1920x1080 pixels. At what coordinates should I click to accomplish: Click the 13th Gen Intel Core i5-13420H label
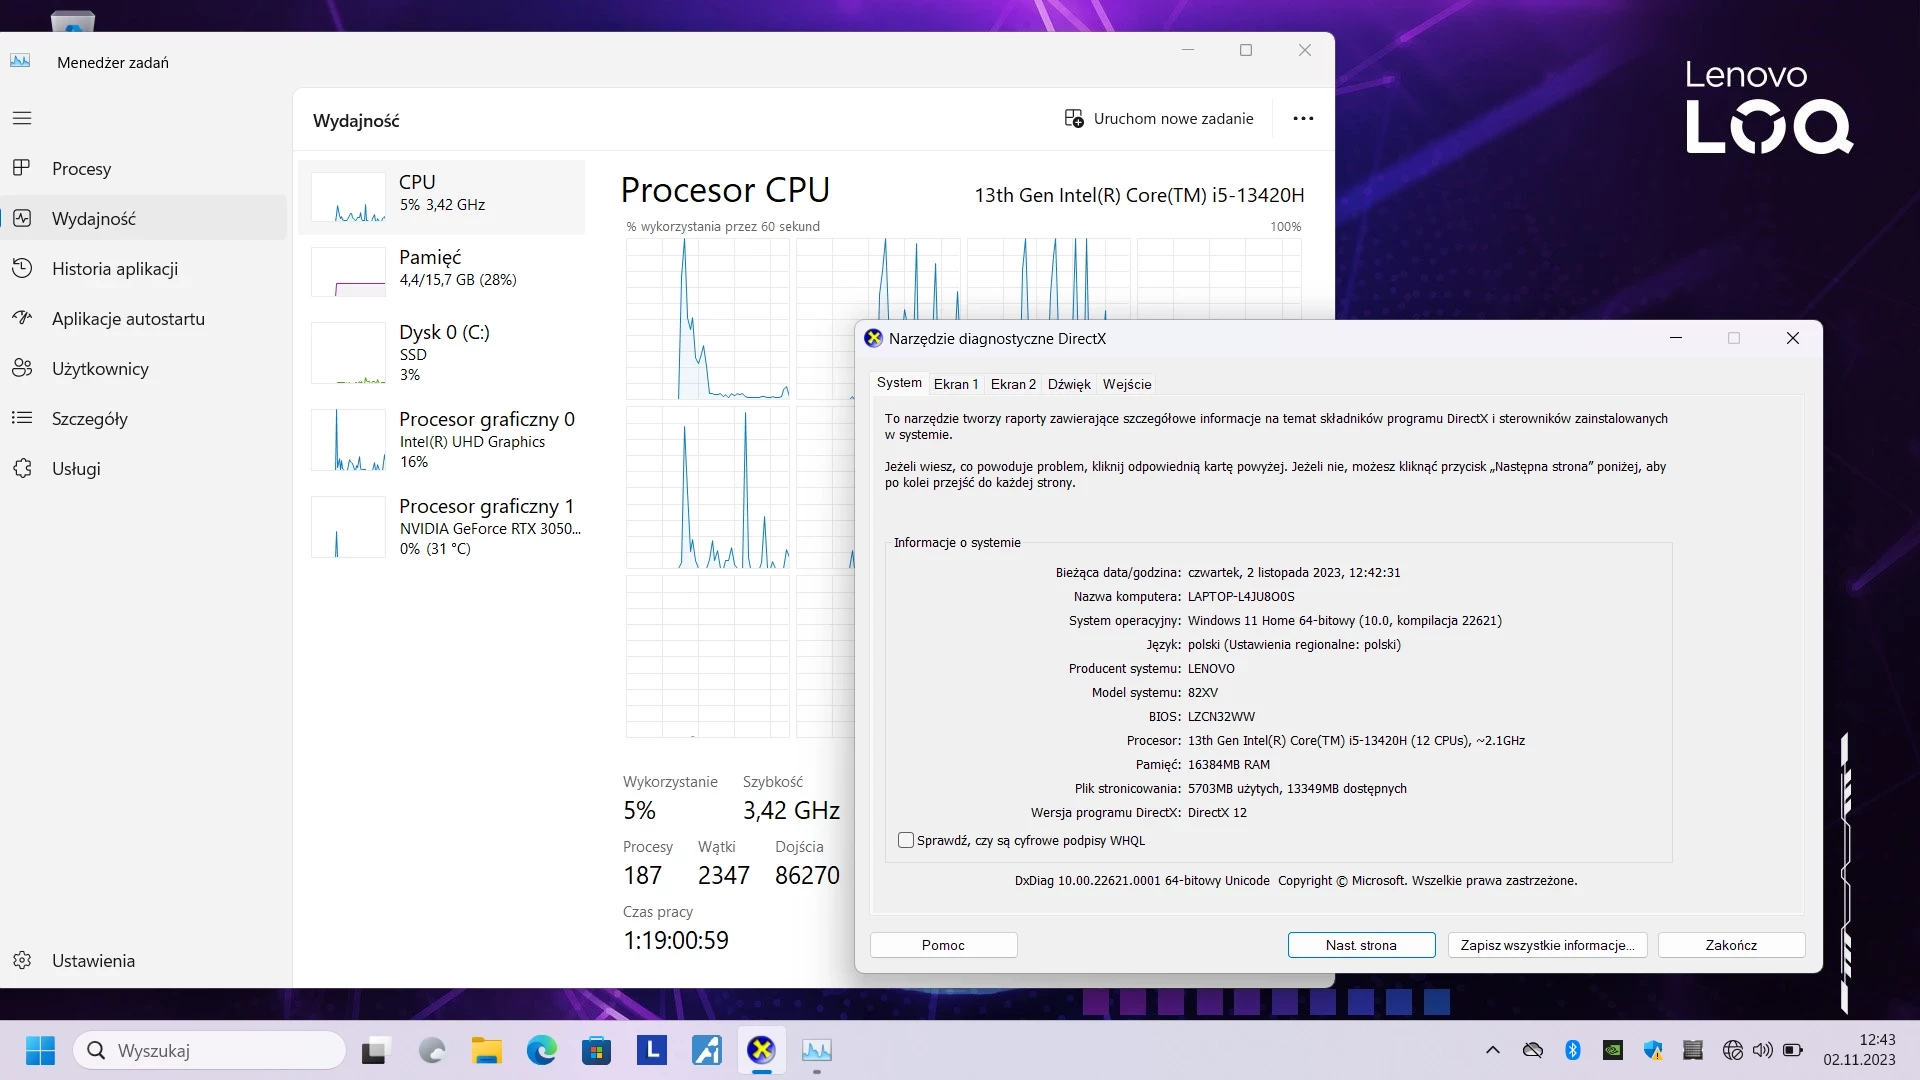pyautogui.click(x=1139, y=195)
